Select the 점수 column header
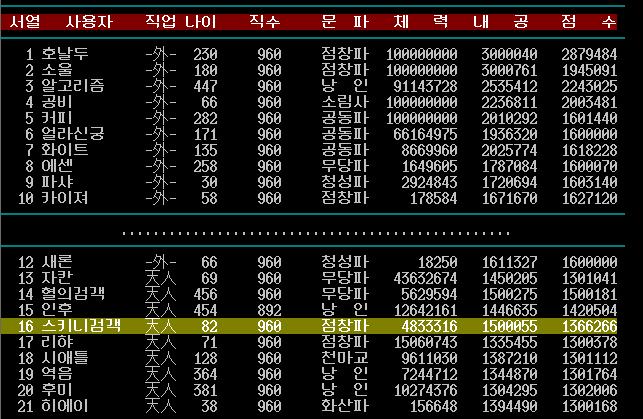643x419 pixels. [588, 21]
